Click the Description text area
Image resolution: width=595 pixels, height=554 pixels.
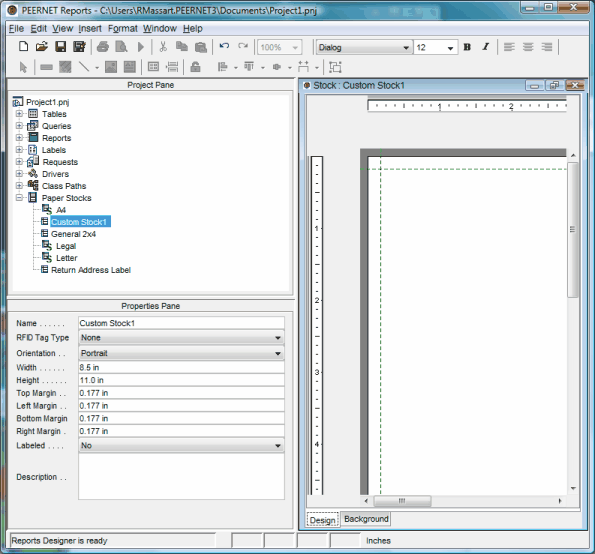181,477
